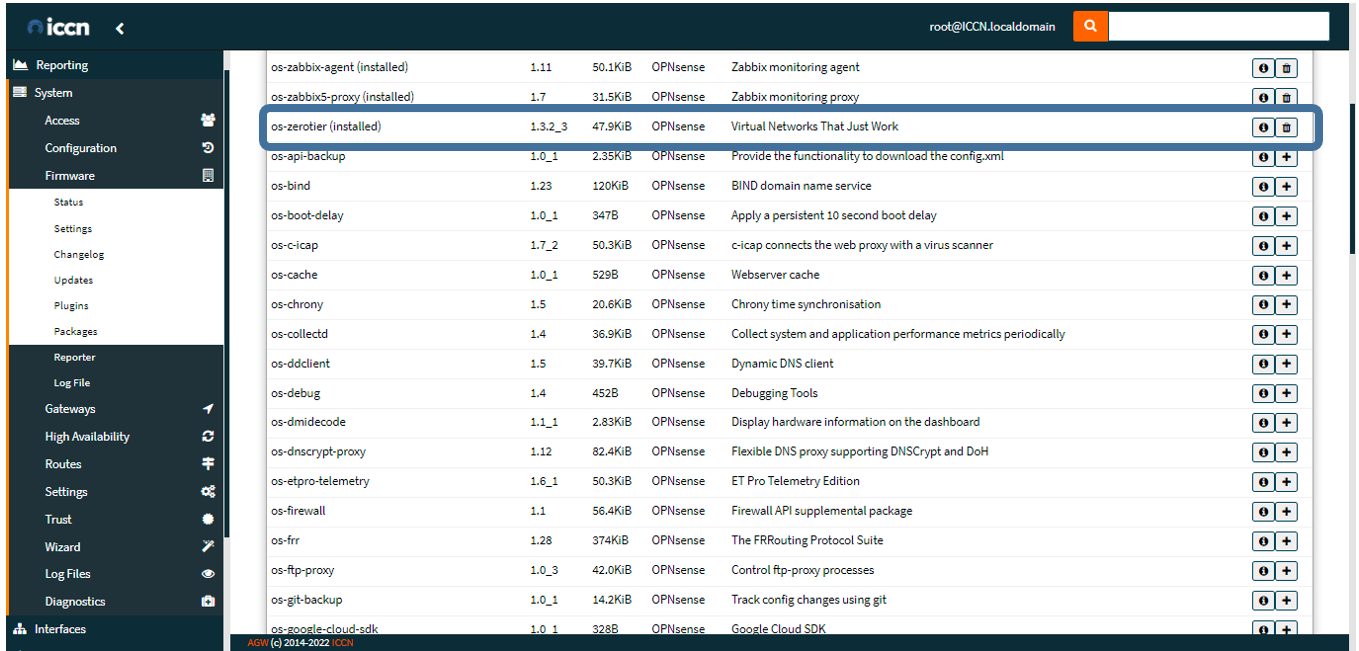This screenshot has width=1359, height=651.
Task: Open the Firmware Plugins page
Action: (x=71, y=305)
